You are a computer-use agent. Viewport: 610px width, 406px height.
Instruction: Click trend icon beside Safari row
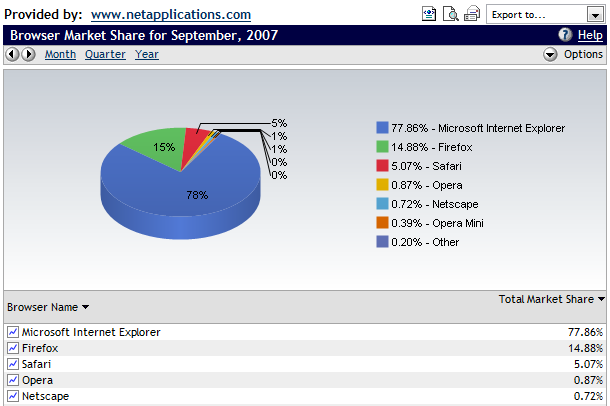point(13,364)
